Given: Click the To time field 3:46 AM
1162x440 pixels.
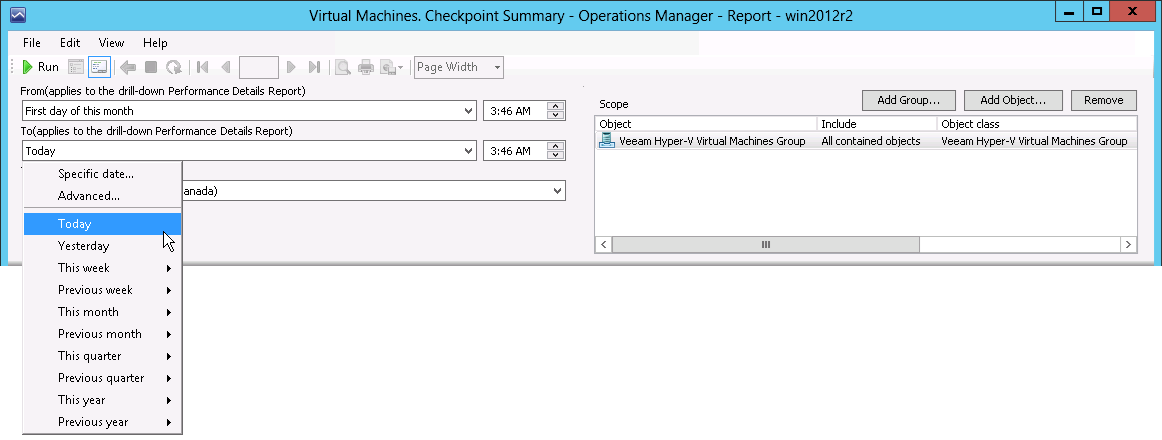Looking at the screenshot, I should pos(514,151).
